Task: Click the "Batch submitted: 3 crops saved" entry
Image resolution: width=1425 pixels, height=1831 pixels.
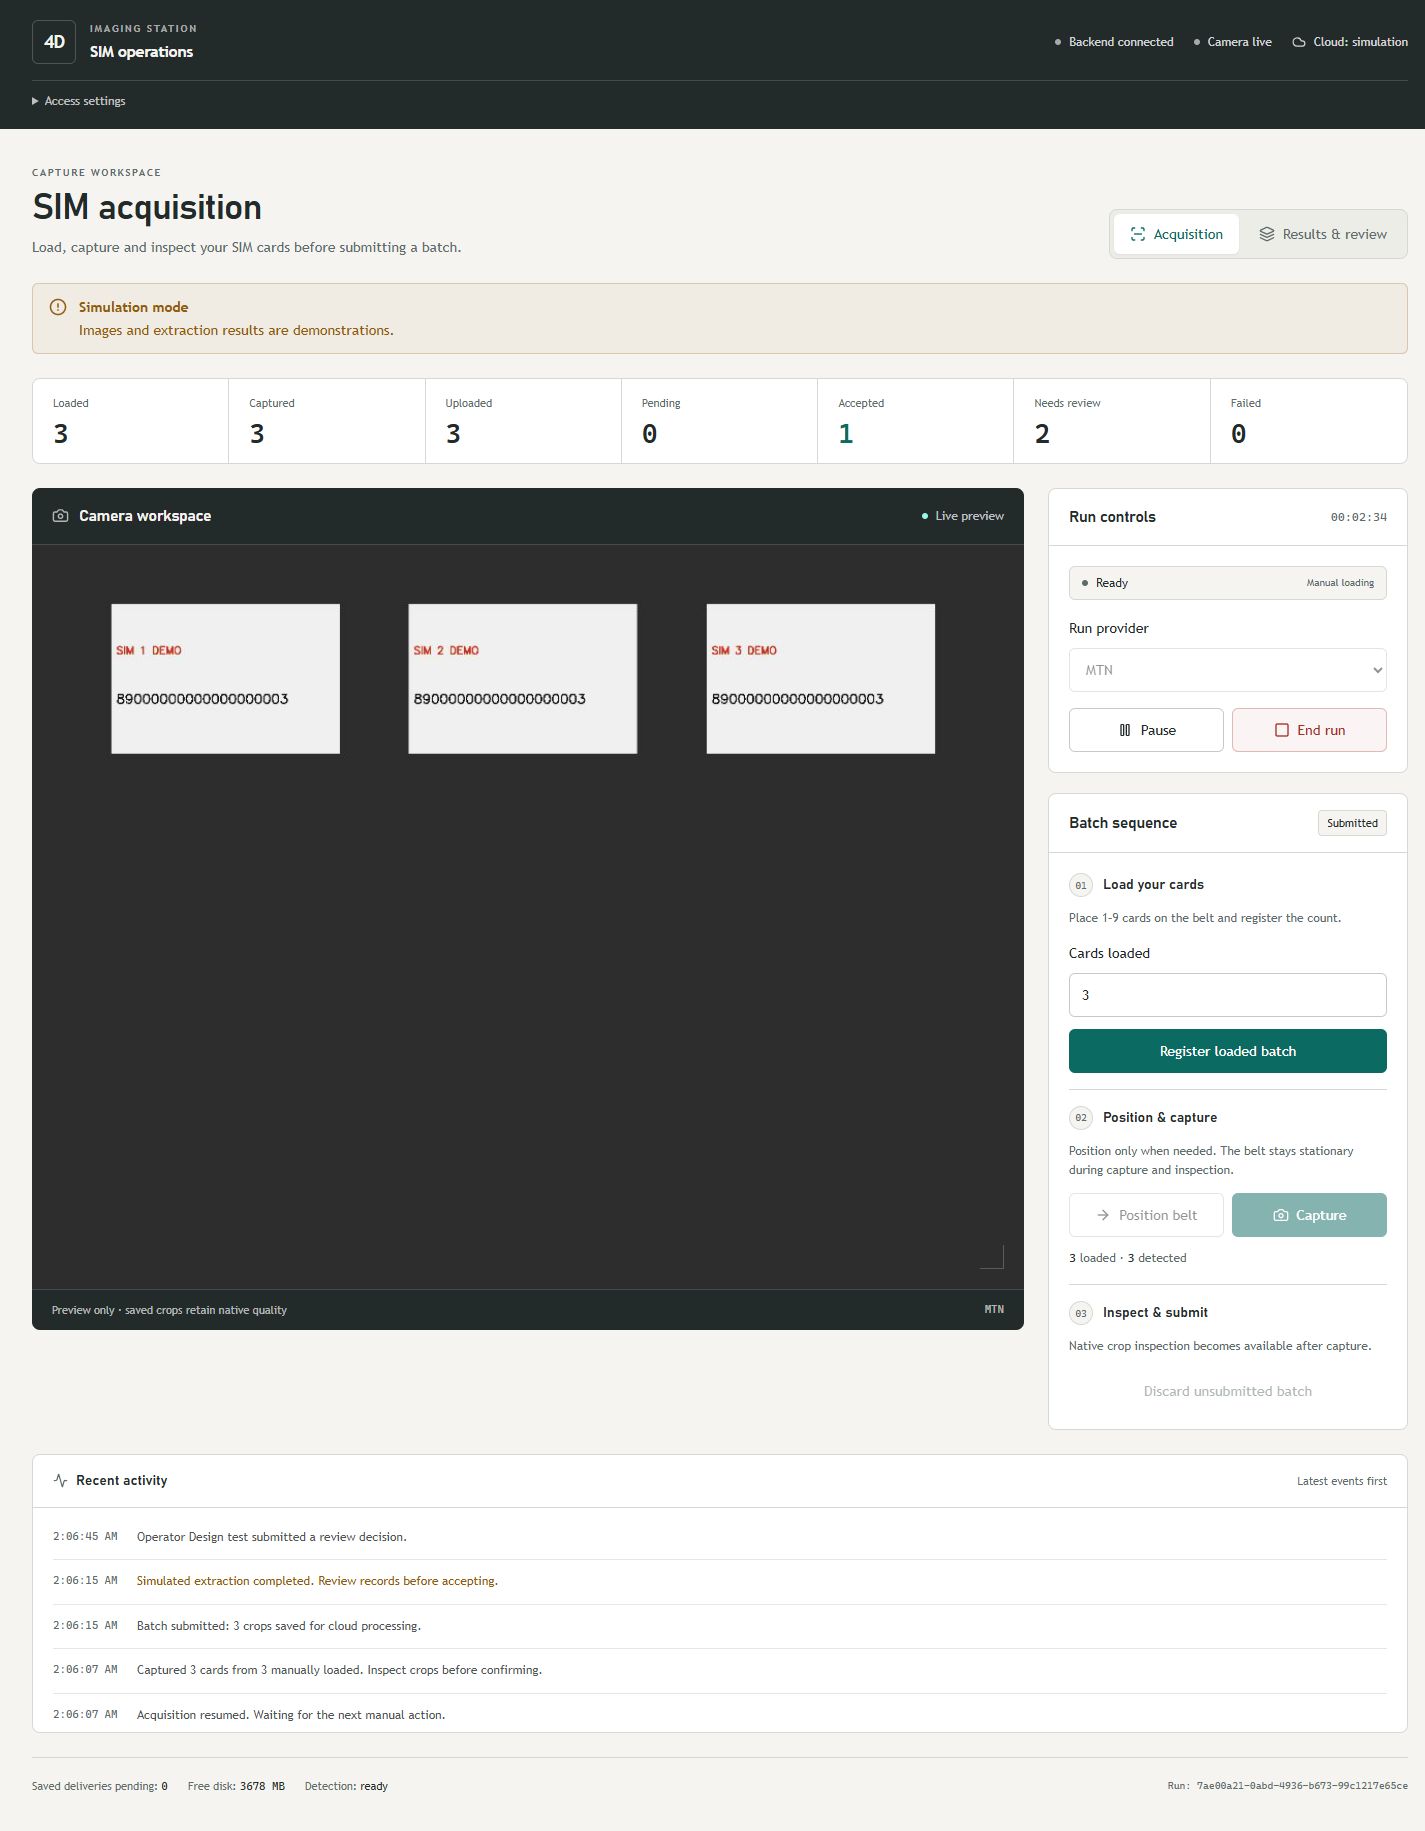Action: point(720,1626)
